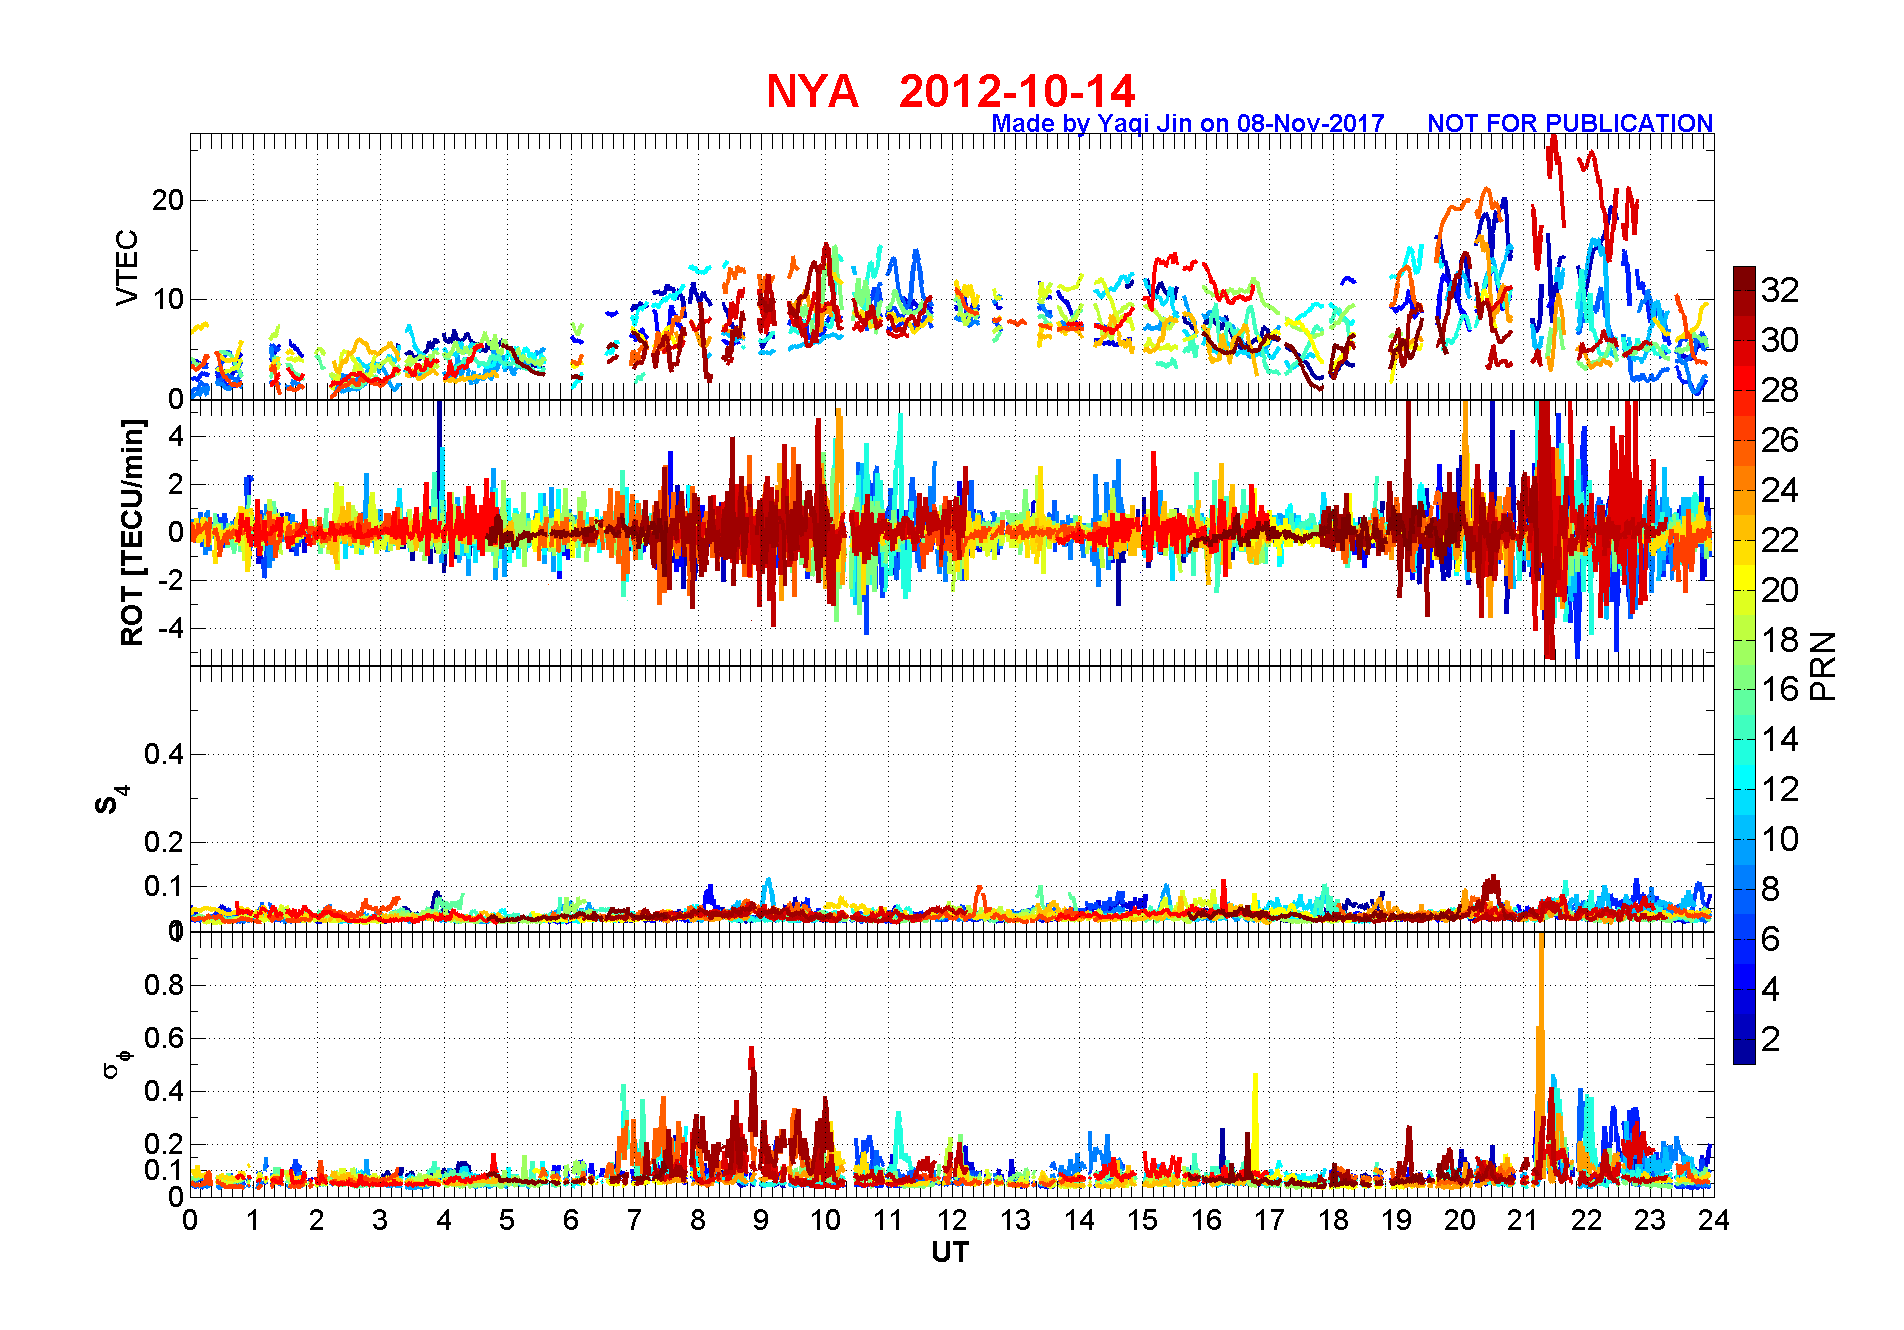The height and width of the screenshot is (1330, 1904).
Task: Click the sigma phi axis label
Action: tap(117, 1062)
